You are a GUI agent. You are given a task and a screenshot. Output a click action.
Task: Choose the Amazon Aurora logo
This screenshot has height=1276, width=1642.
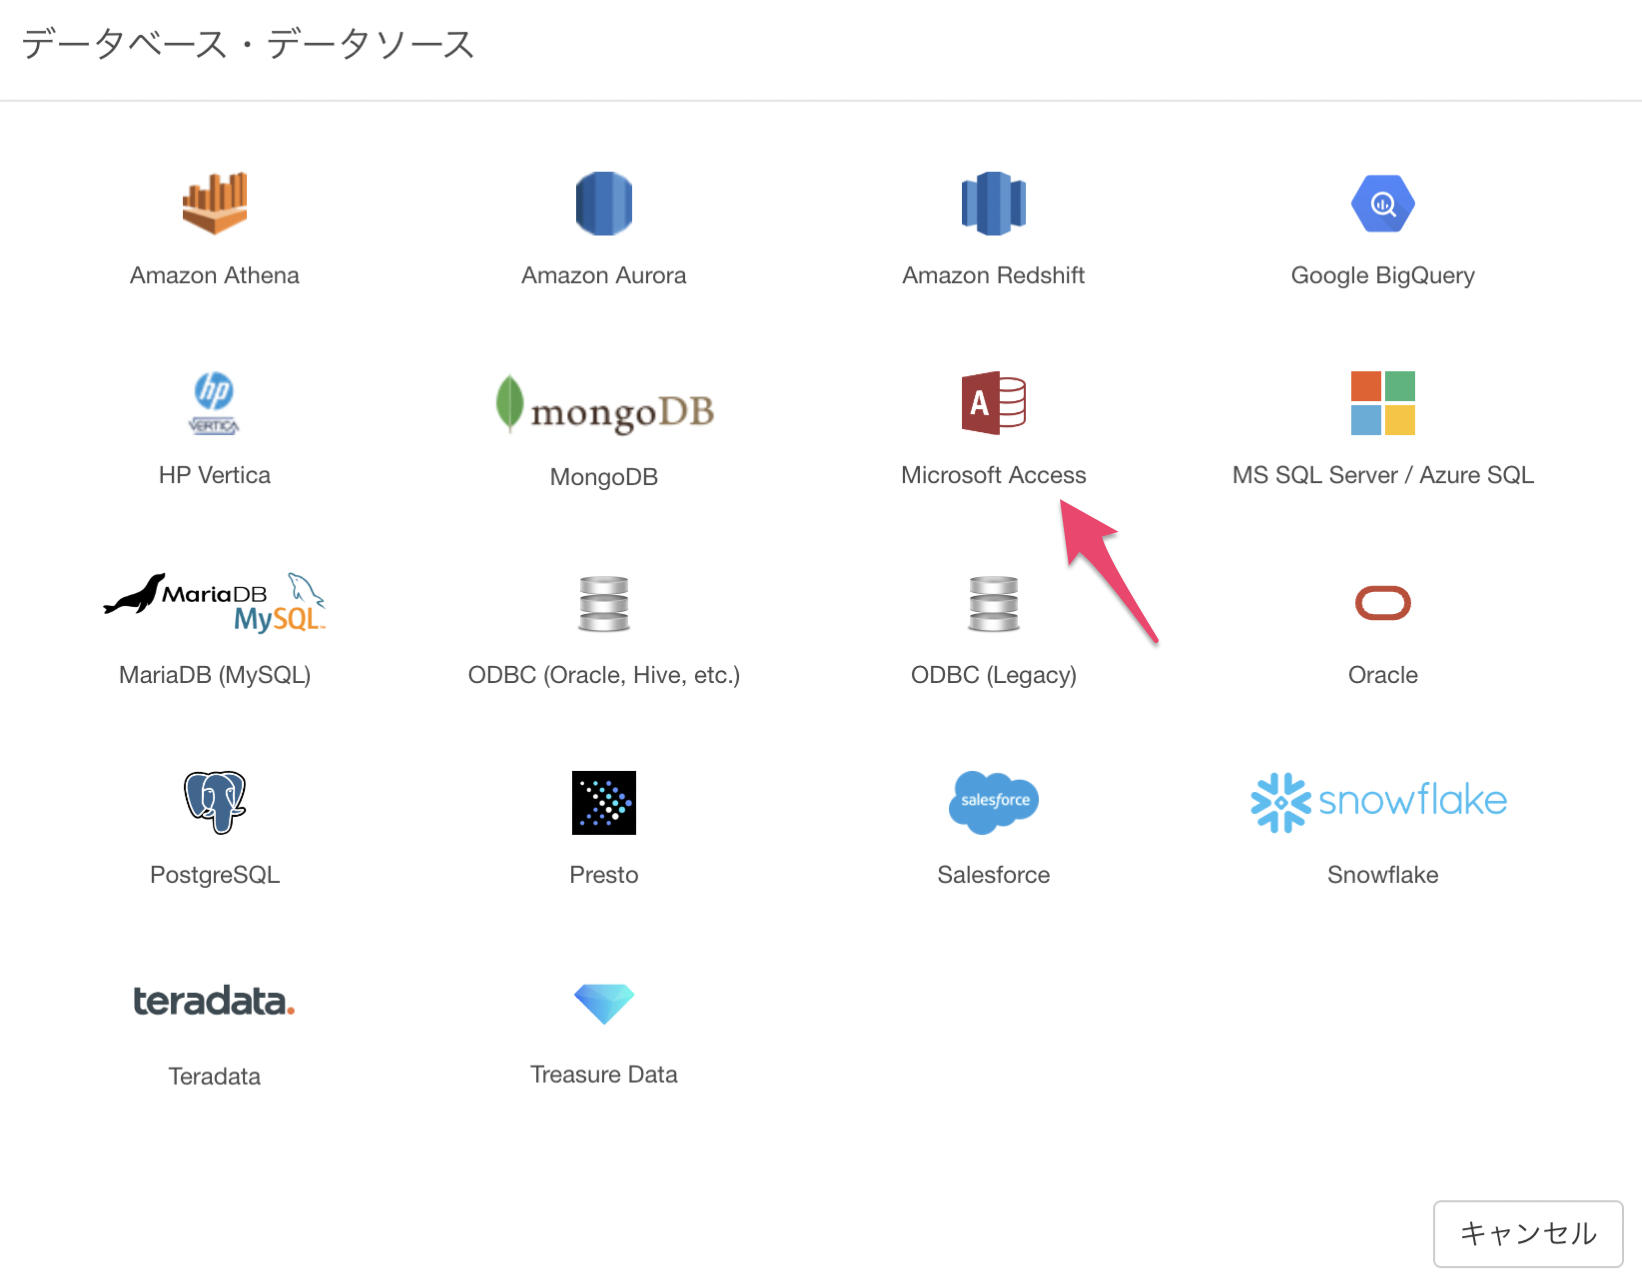click(x=604, y=203)
